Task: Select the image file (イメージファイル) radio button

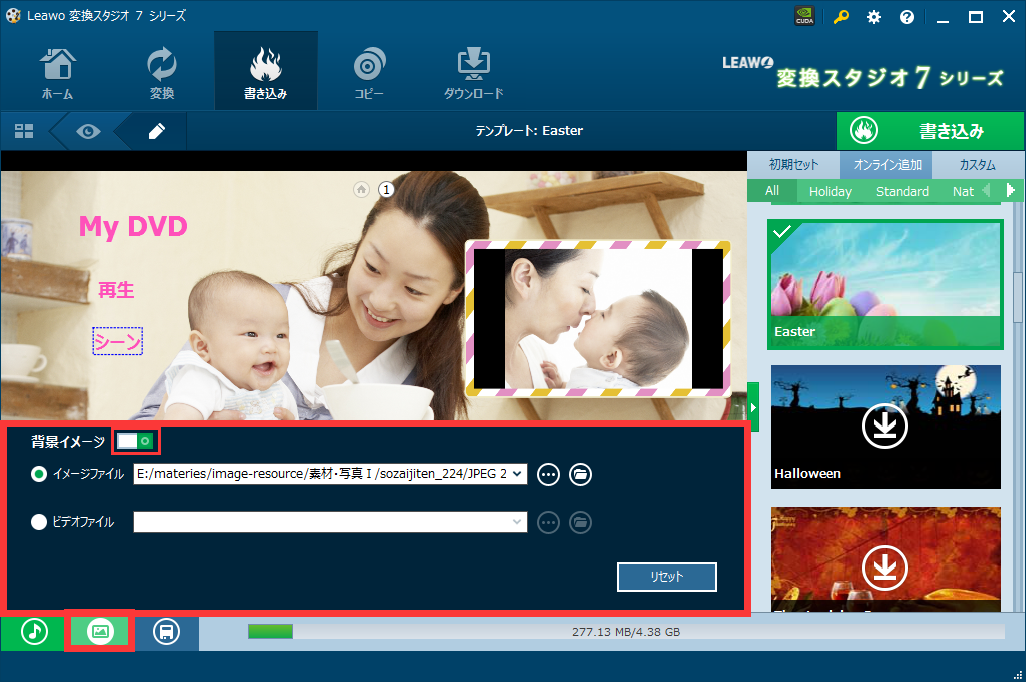Action: tap(39, 475)
